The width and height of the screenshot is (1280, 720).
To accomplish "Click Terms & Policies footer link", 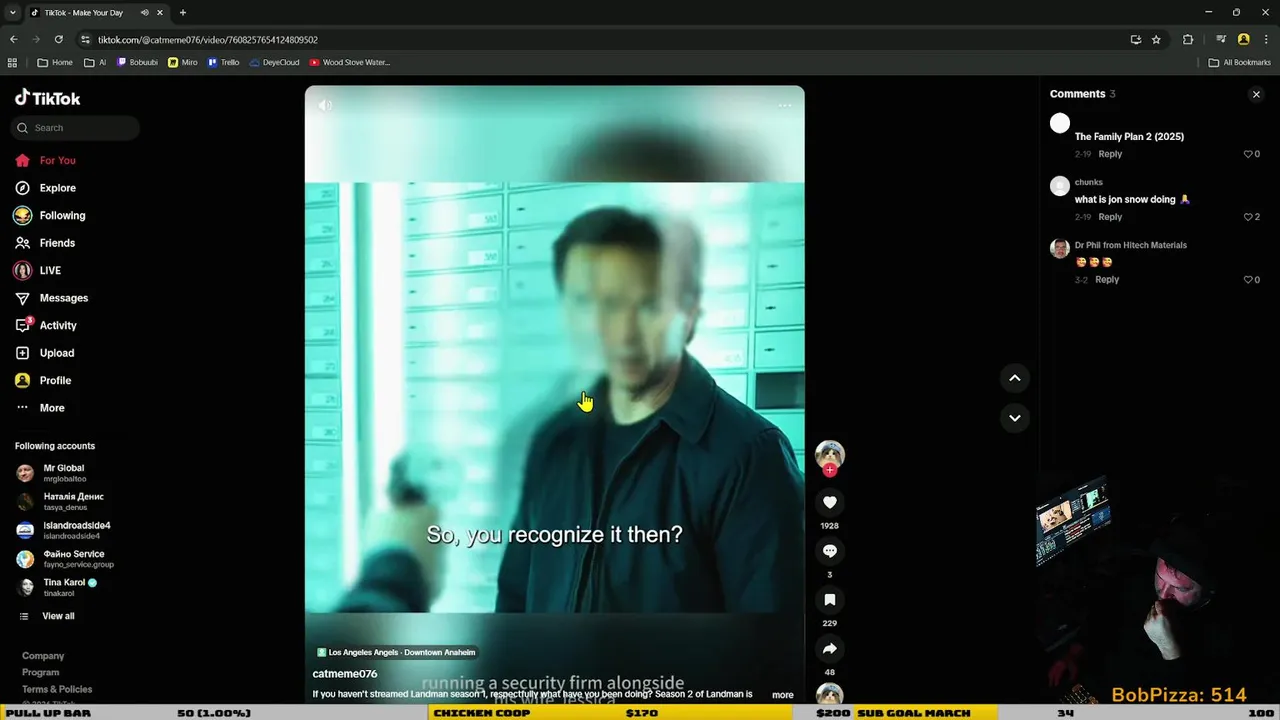I will click(57, 689).
